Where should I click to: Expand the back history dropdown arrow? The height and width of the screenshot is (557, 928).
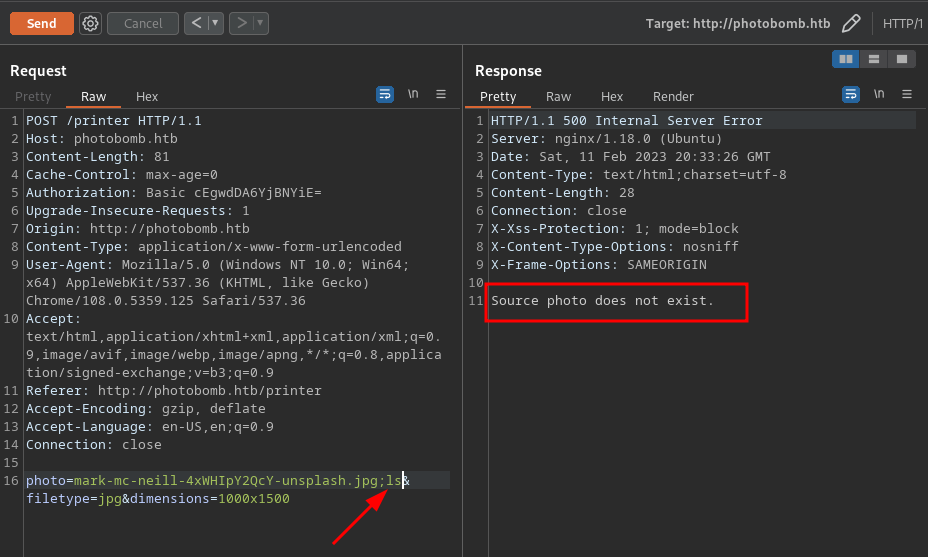point(215,23)
